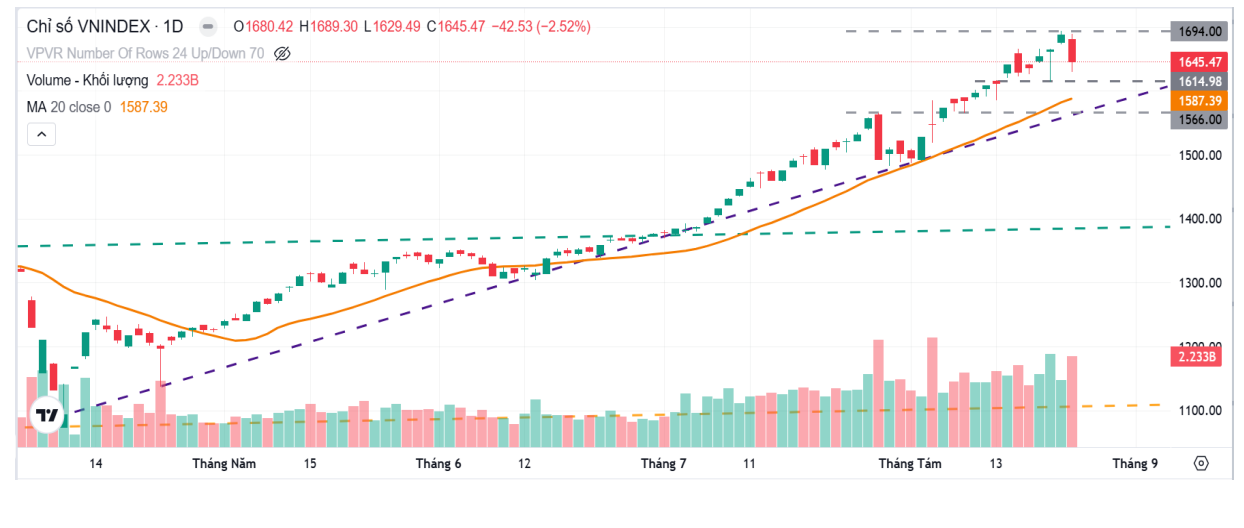The height and width of the screenshot is (528, 1244).
Task: Select the Volume - Khối lượng legend
Action: [x=88, y=80]
